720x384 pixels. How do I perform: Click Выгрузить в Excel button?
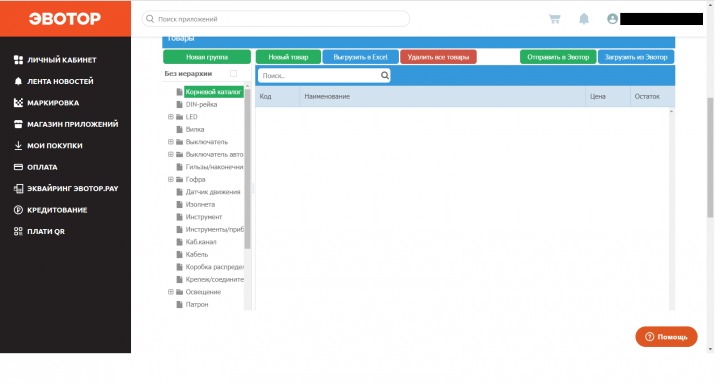coord(360,57)
